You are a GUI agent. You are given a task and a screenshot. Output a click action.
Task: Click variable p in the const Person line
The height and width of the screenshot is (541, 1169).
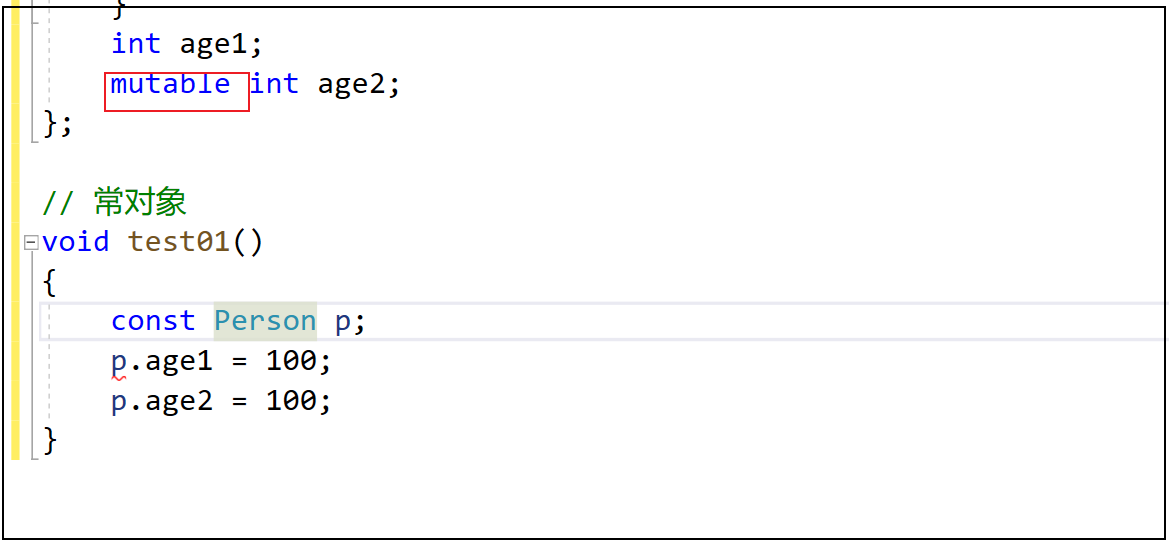pos(343,321)
